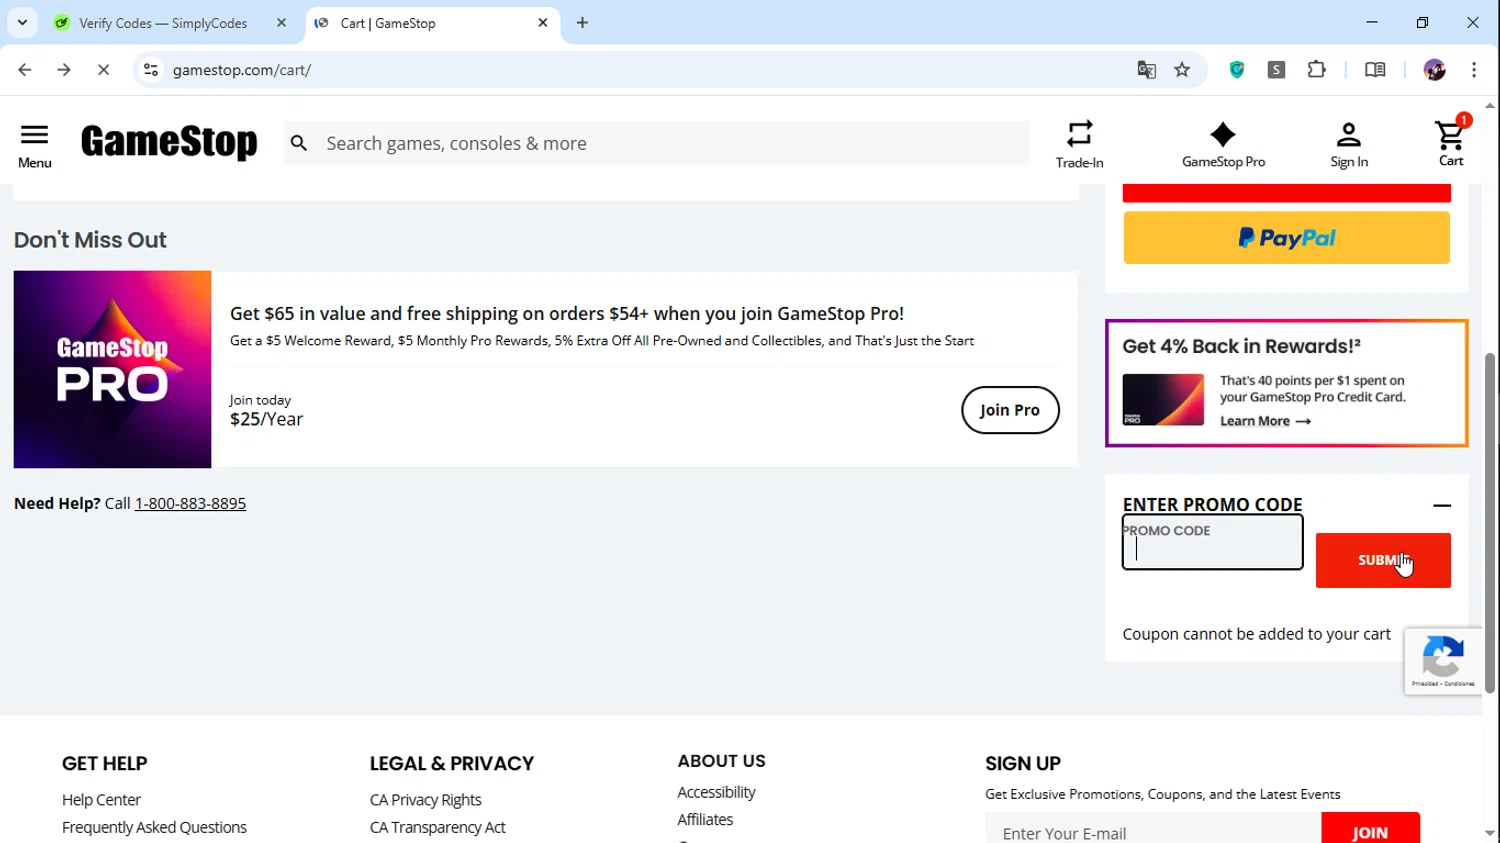Image resolution: width=1500 pixels, height=843 pixels.
Task: Open the Chrome profile avatar
Action: coord(1434,70)
